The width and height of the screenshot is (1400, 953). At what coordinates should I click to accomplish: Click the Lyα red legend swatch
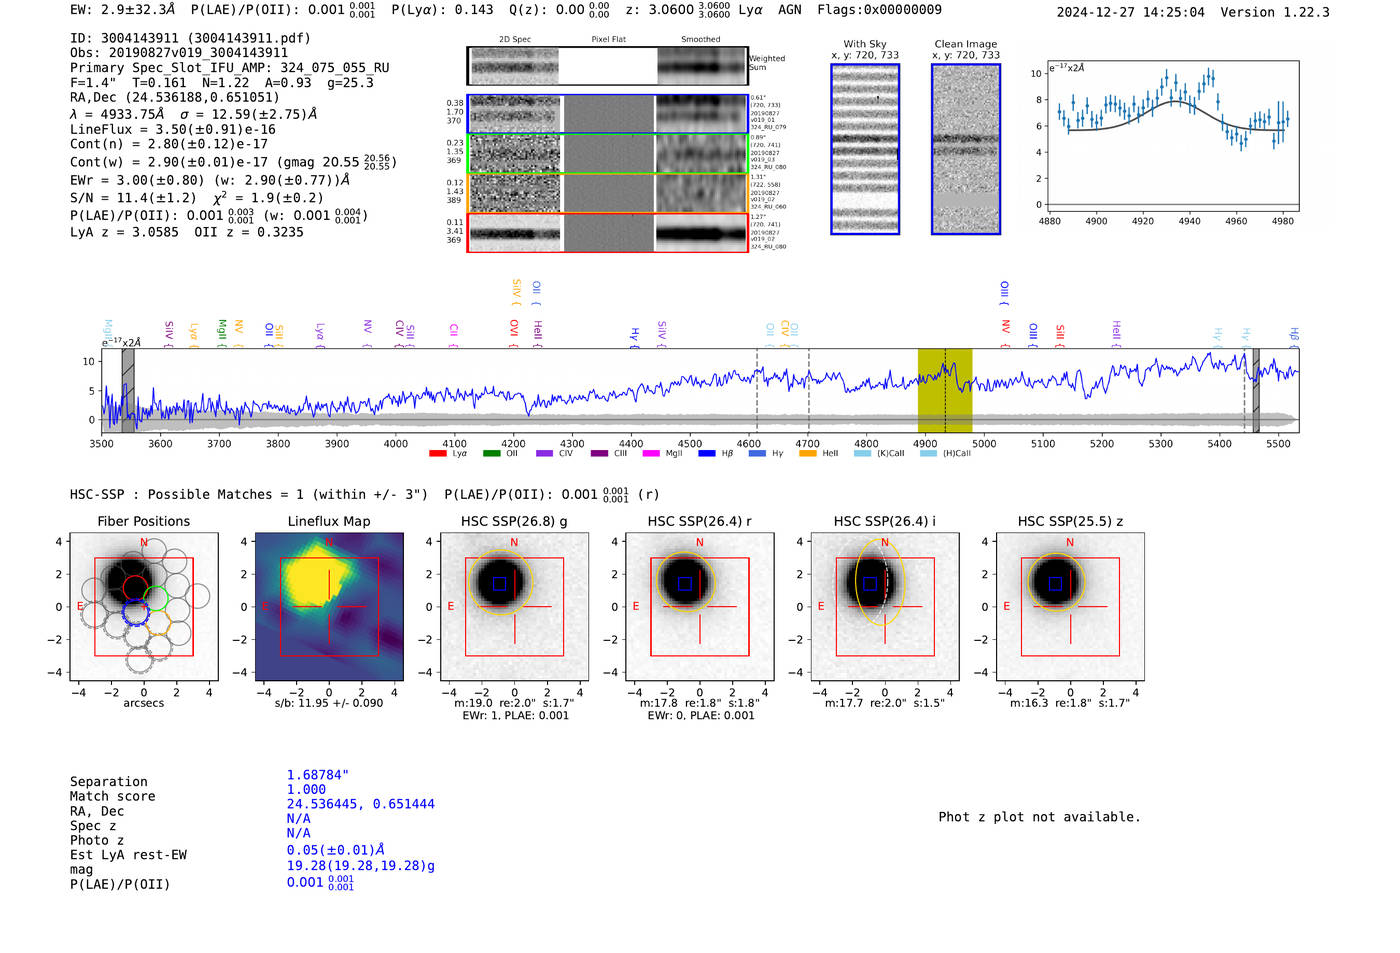pos(437,454)
